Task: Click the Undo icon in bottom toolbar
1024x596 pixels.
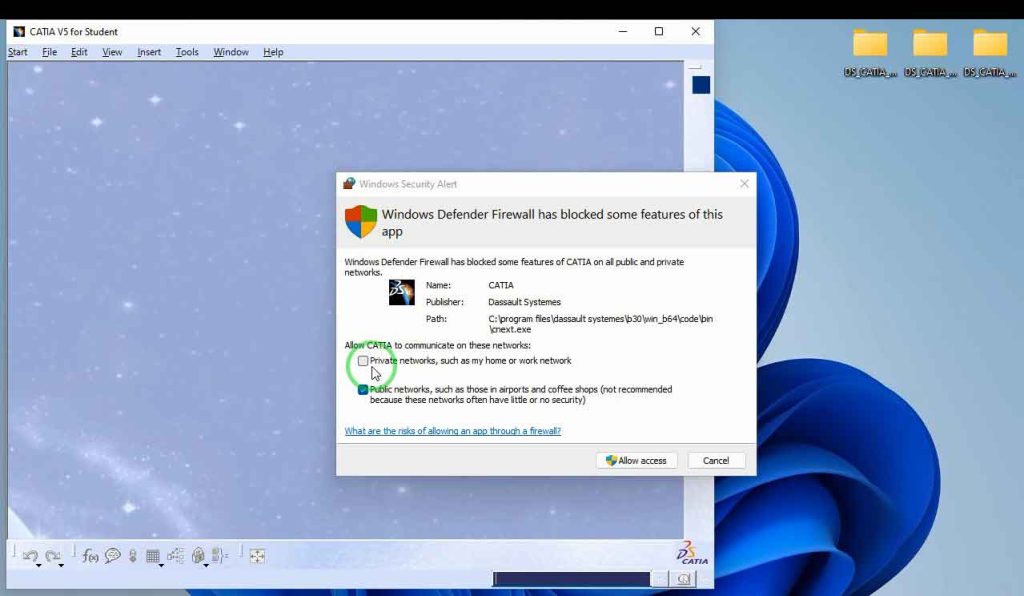Action: click(30, 556)
